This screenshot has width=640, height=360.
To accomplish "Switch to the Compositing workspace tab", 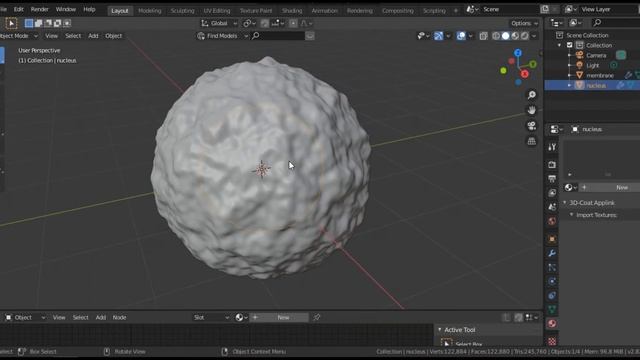I will click(398, 11).
